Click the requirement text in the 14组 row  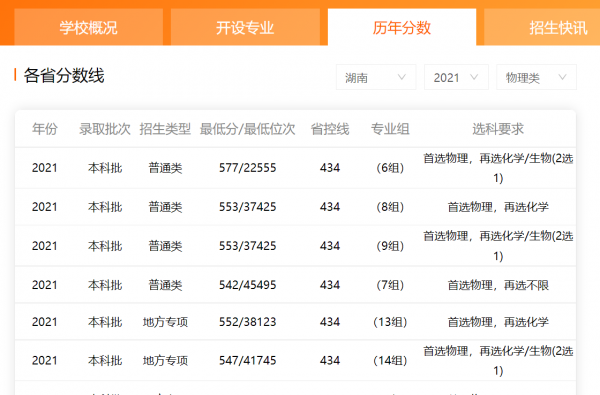point(498,361)
